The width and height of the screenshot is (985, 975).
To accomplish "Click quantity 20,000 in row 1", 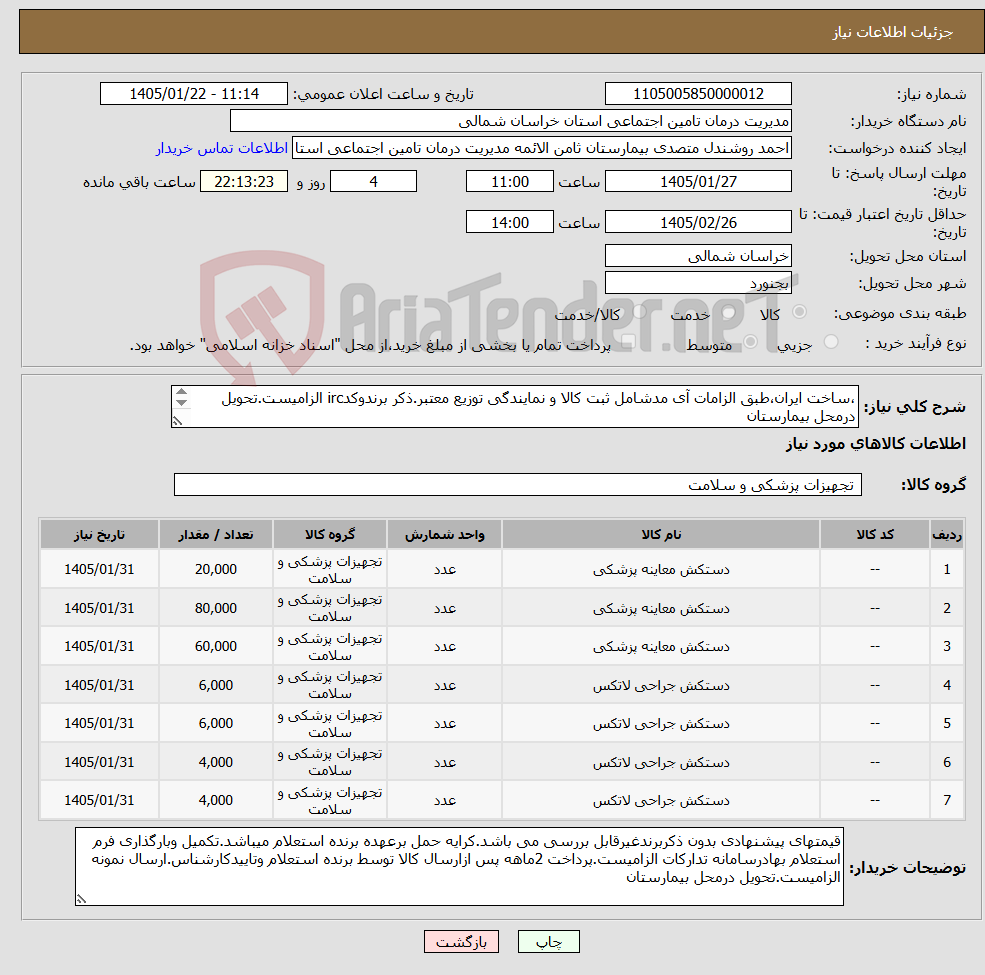I will pyautogui.click(x=215, y=569).
